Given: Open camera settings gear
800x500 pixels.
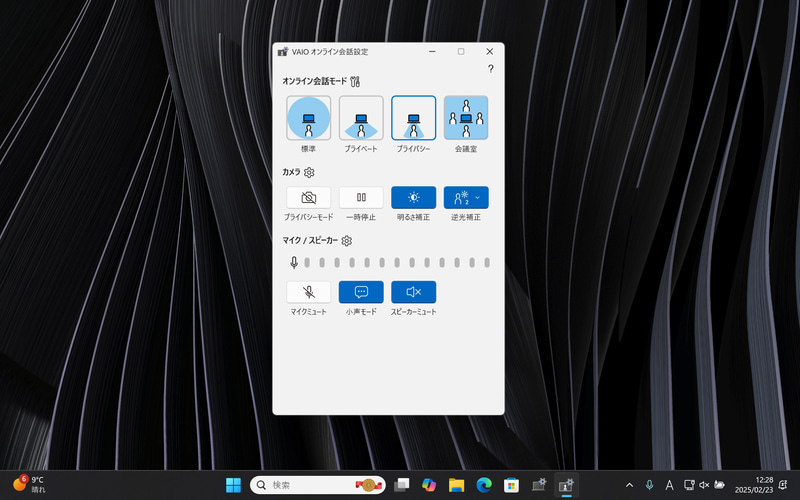Looking at the screenshot, I should (x=309, y=172).
